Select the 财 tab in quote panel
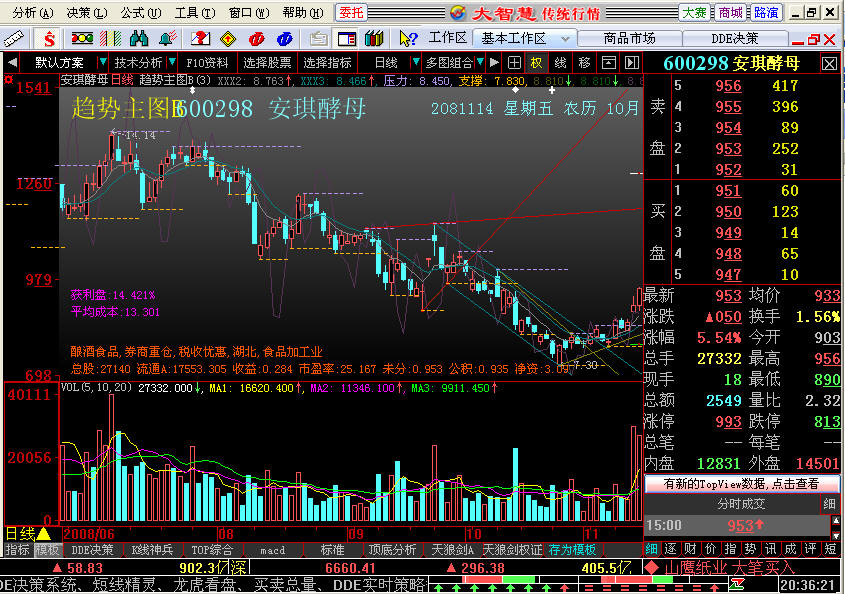This screenshot has height=594, width=845. point(690,549)
